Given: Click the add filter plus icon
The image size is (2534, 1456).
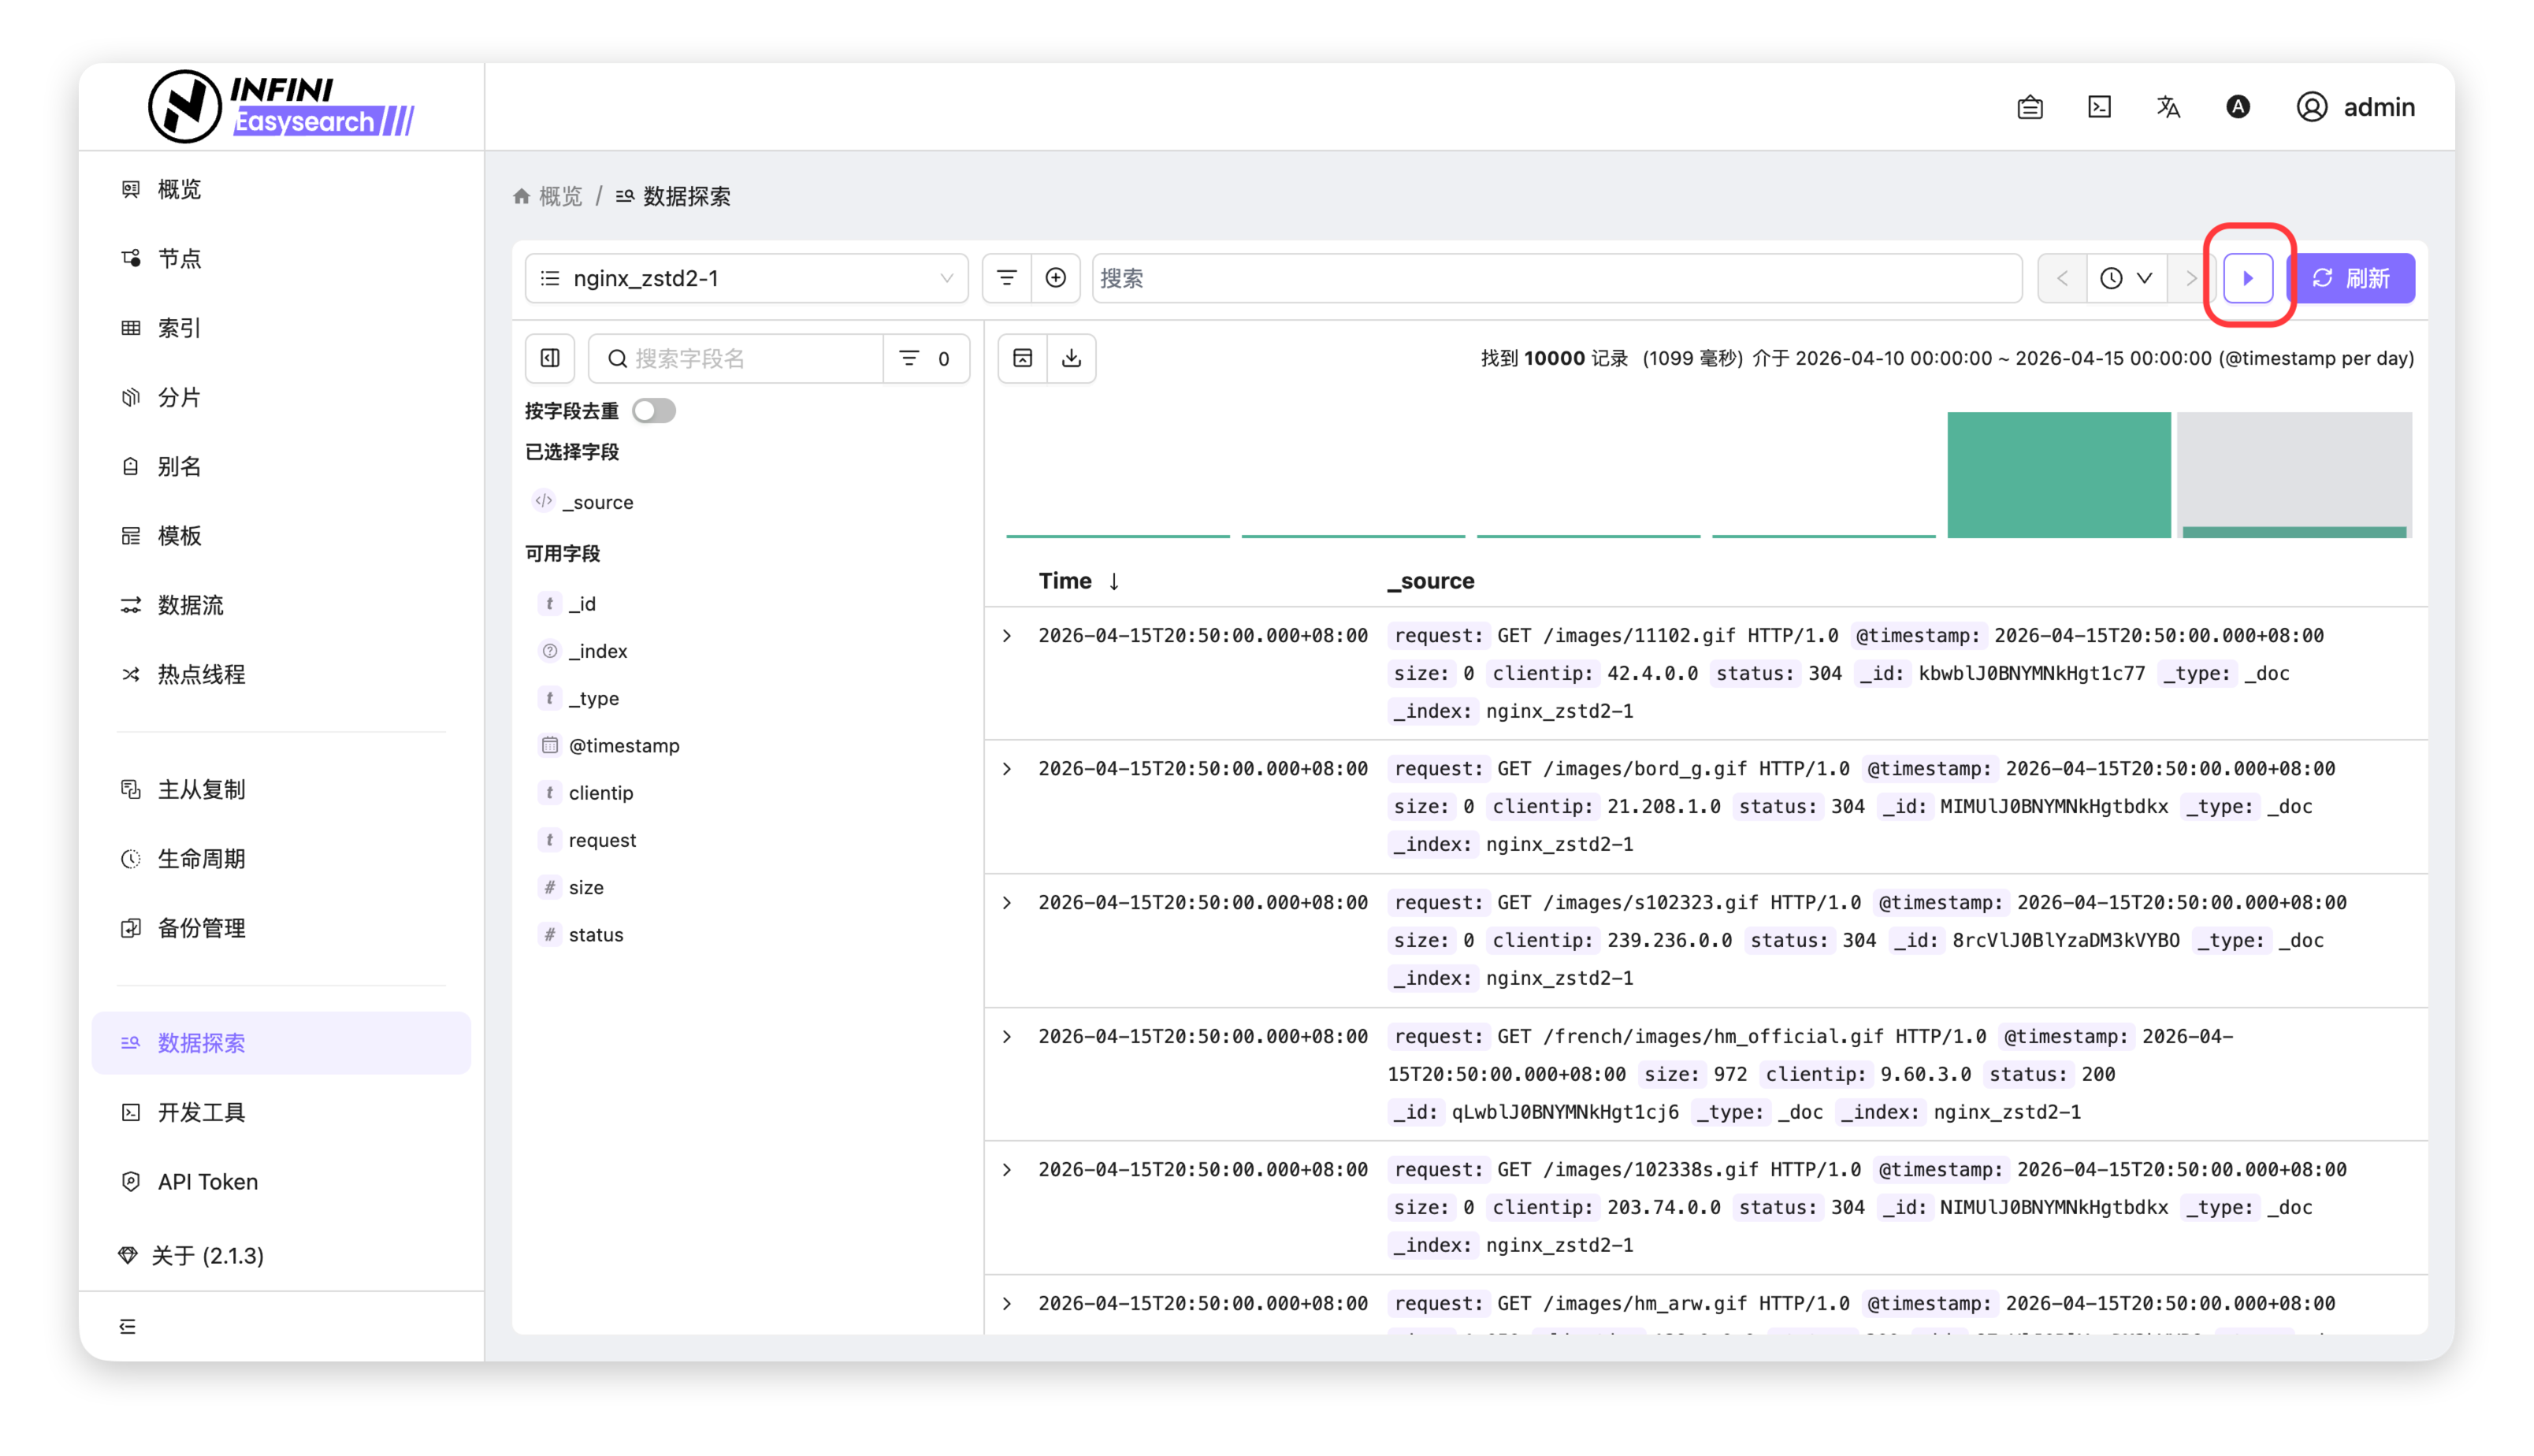Looking at the screenshot, I should [1055, 278].
